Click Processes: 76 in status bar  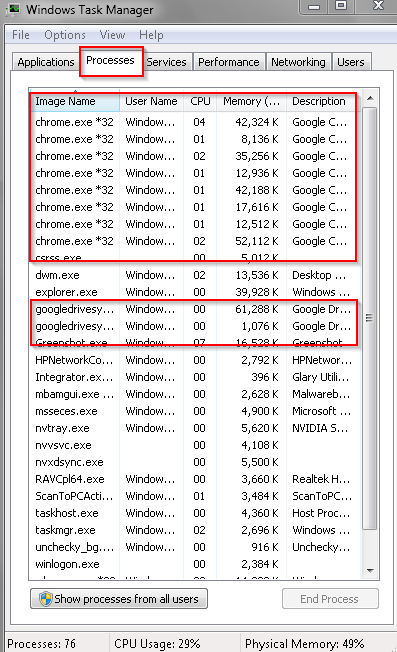tap(41, 644)
